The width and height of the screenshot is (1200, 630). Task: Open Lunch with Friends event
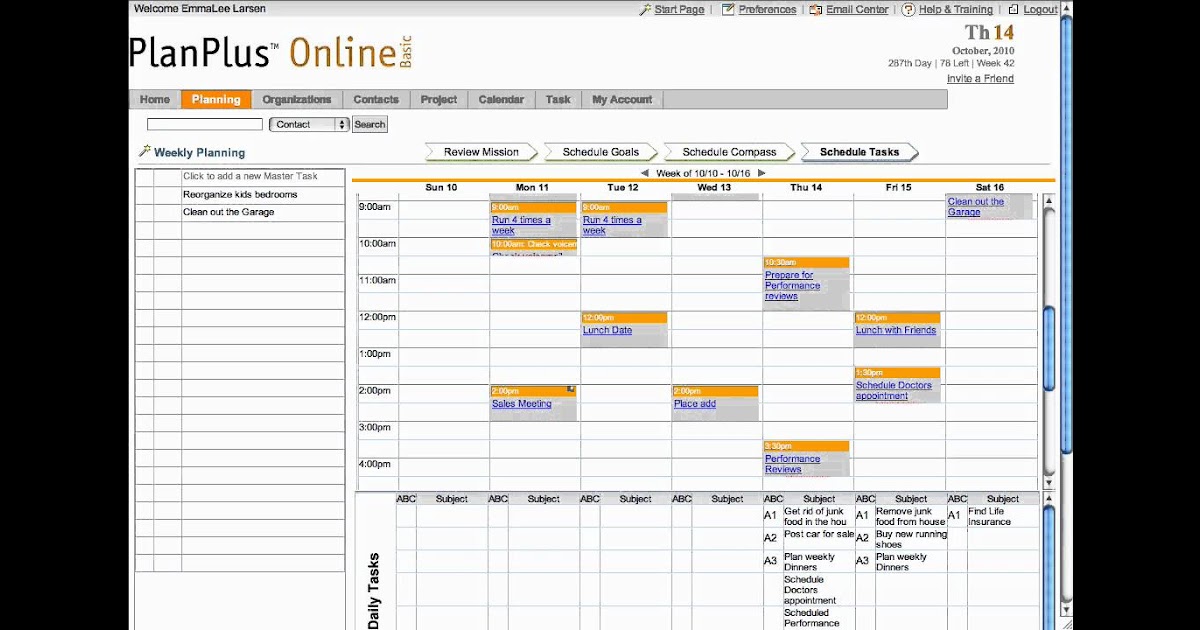point(896,330)
